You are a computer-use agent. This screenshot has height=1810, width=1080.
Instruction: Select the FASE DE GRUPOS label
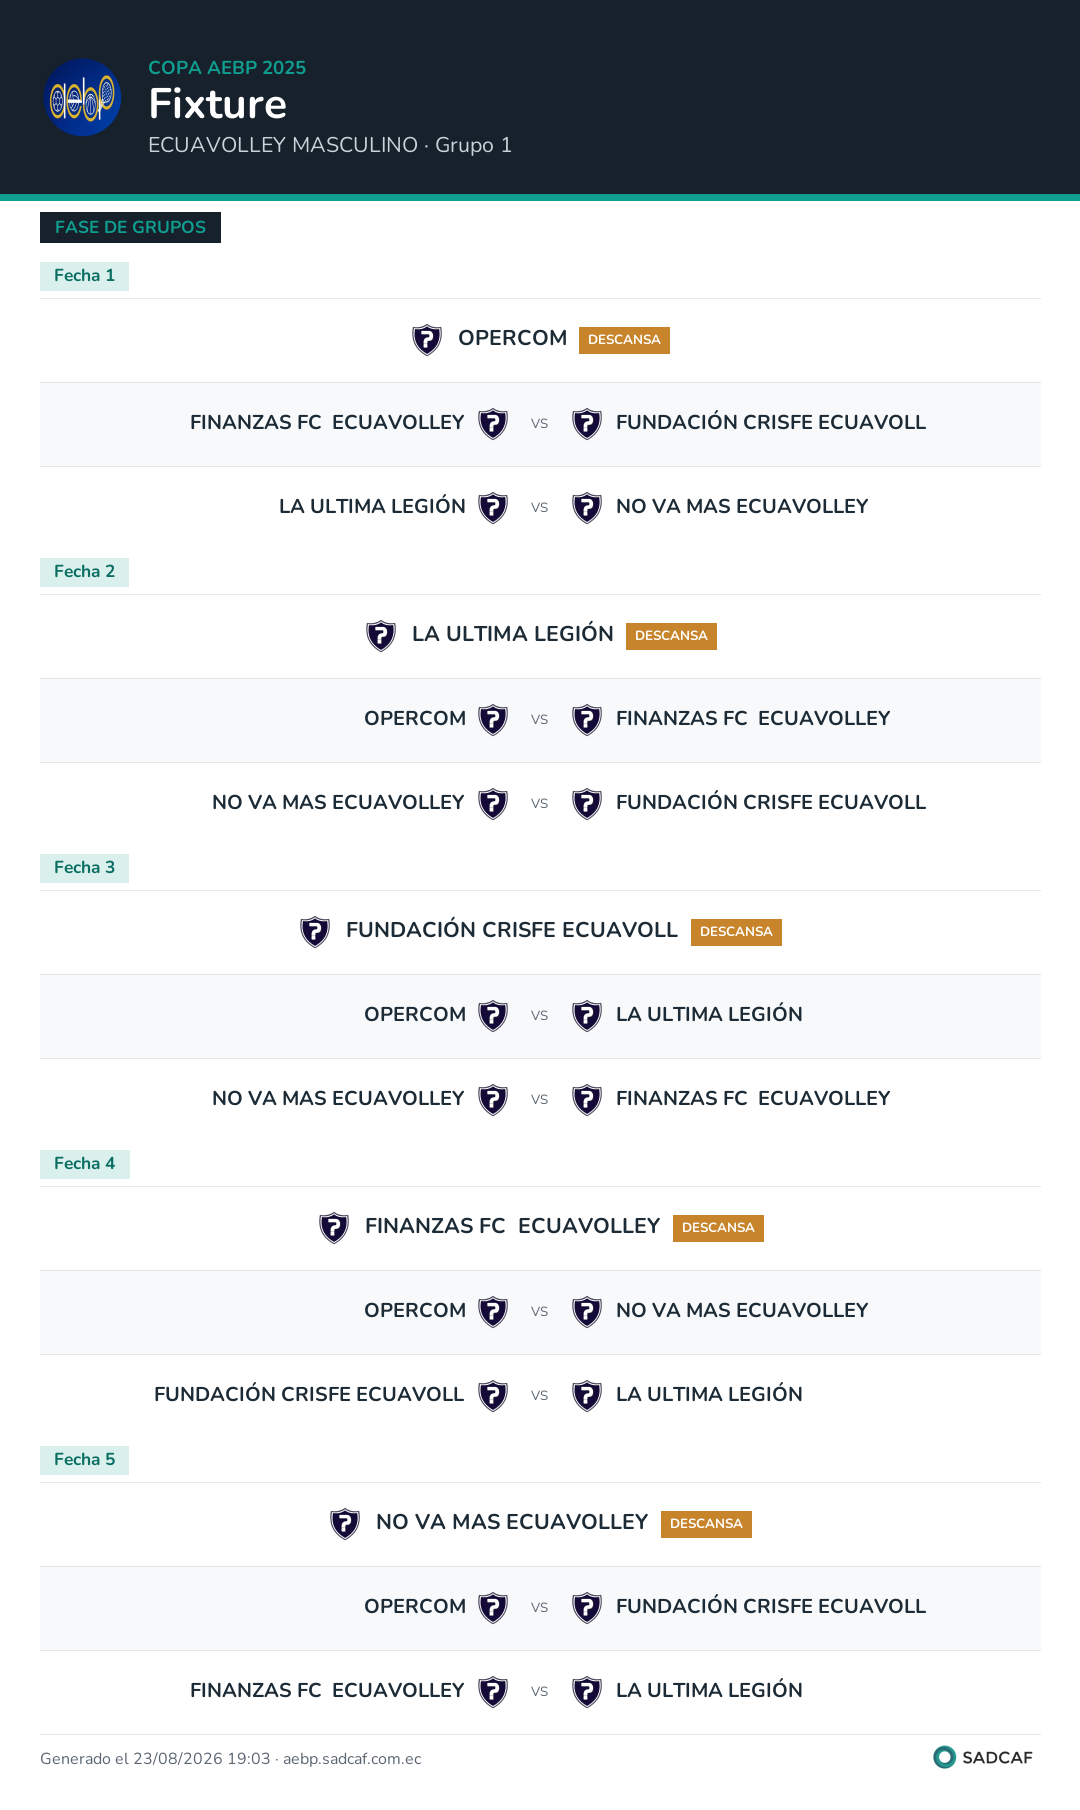point(130,227)
